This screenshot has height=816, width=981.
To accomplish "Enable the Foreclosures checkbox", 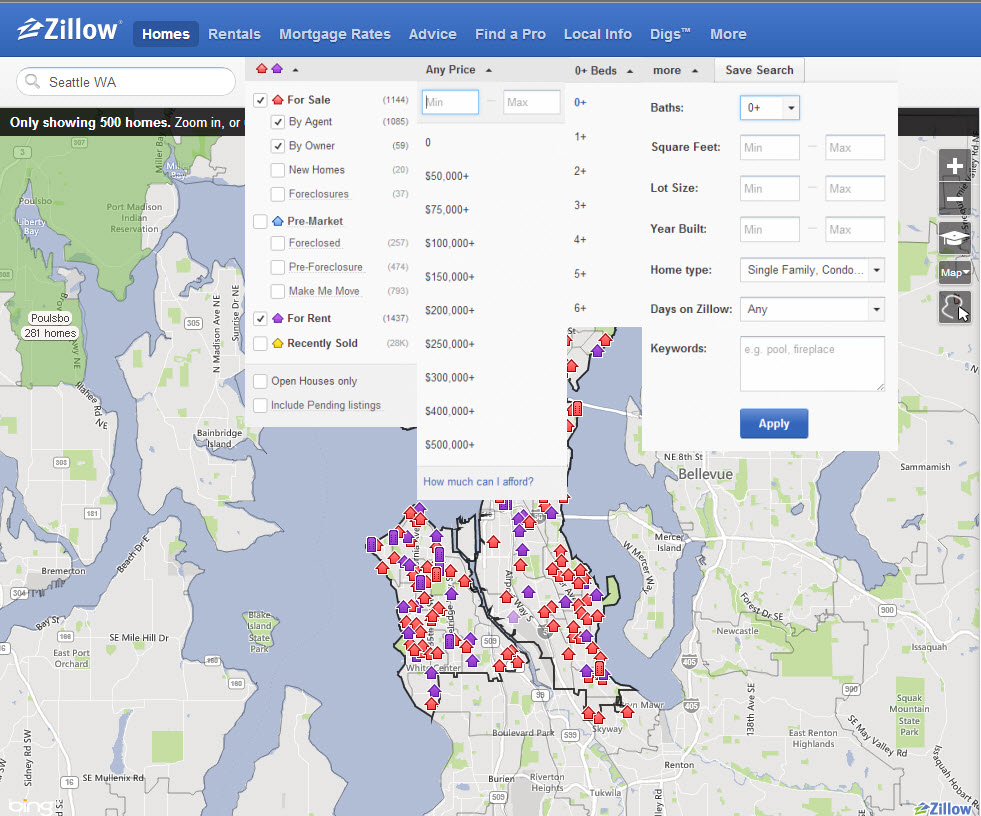I will click(278, 194).
